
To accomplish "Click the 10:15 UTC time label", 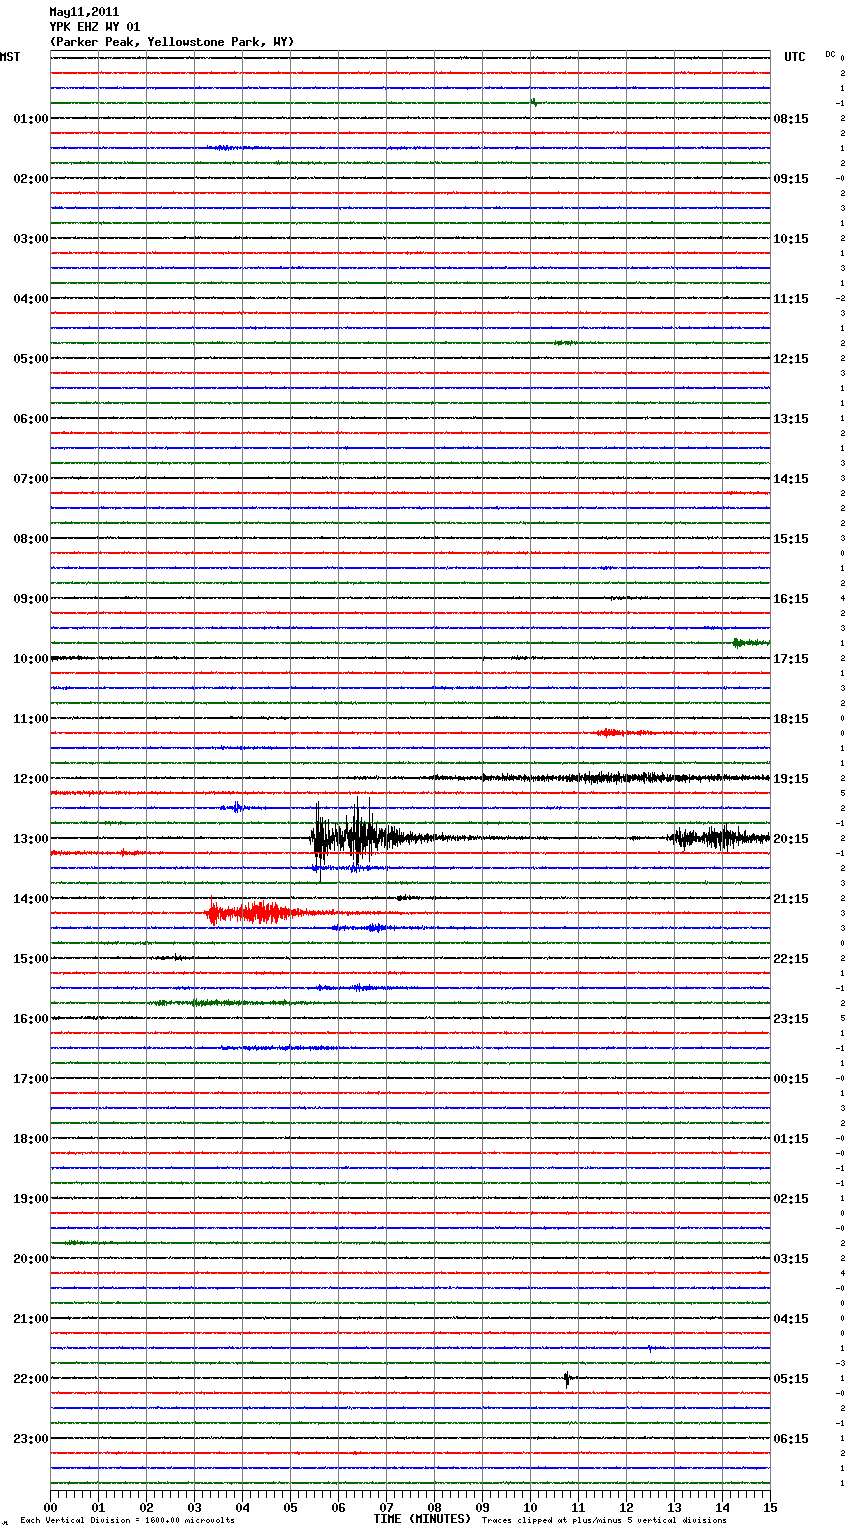I will [791, 239].
